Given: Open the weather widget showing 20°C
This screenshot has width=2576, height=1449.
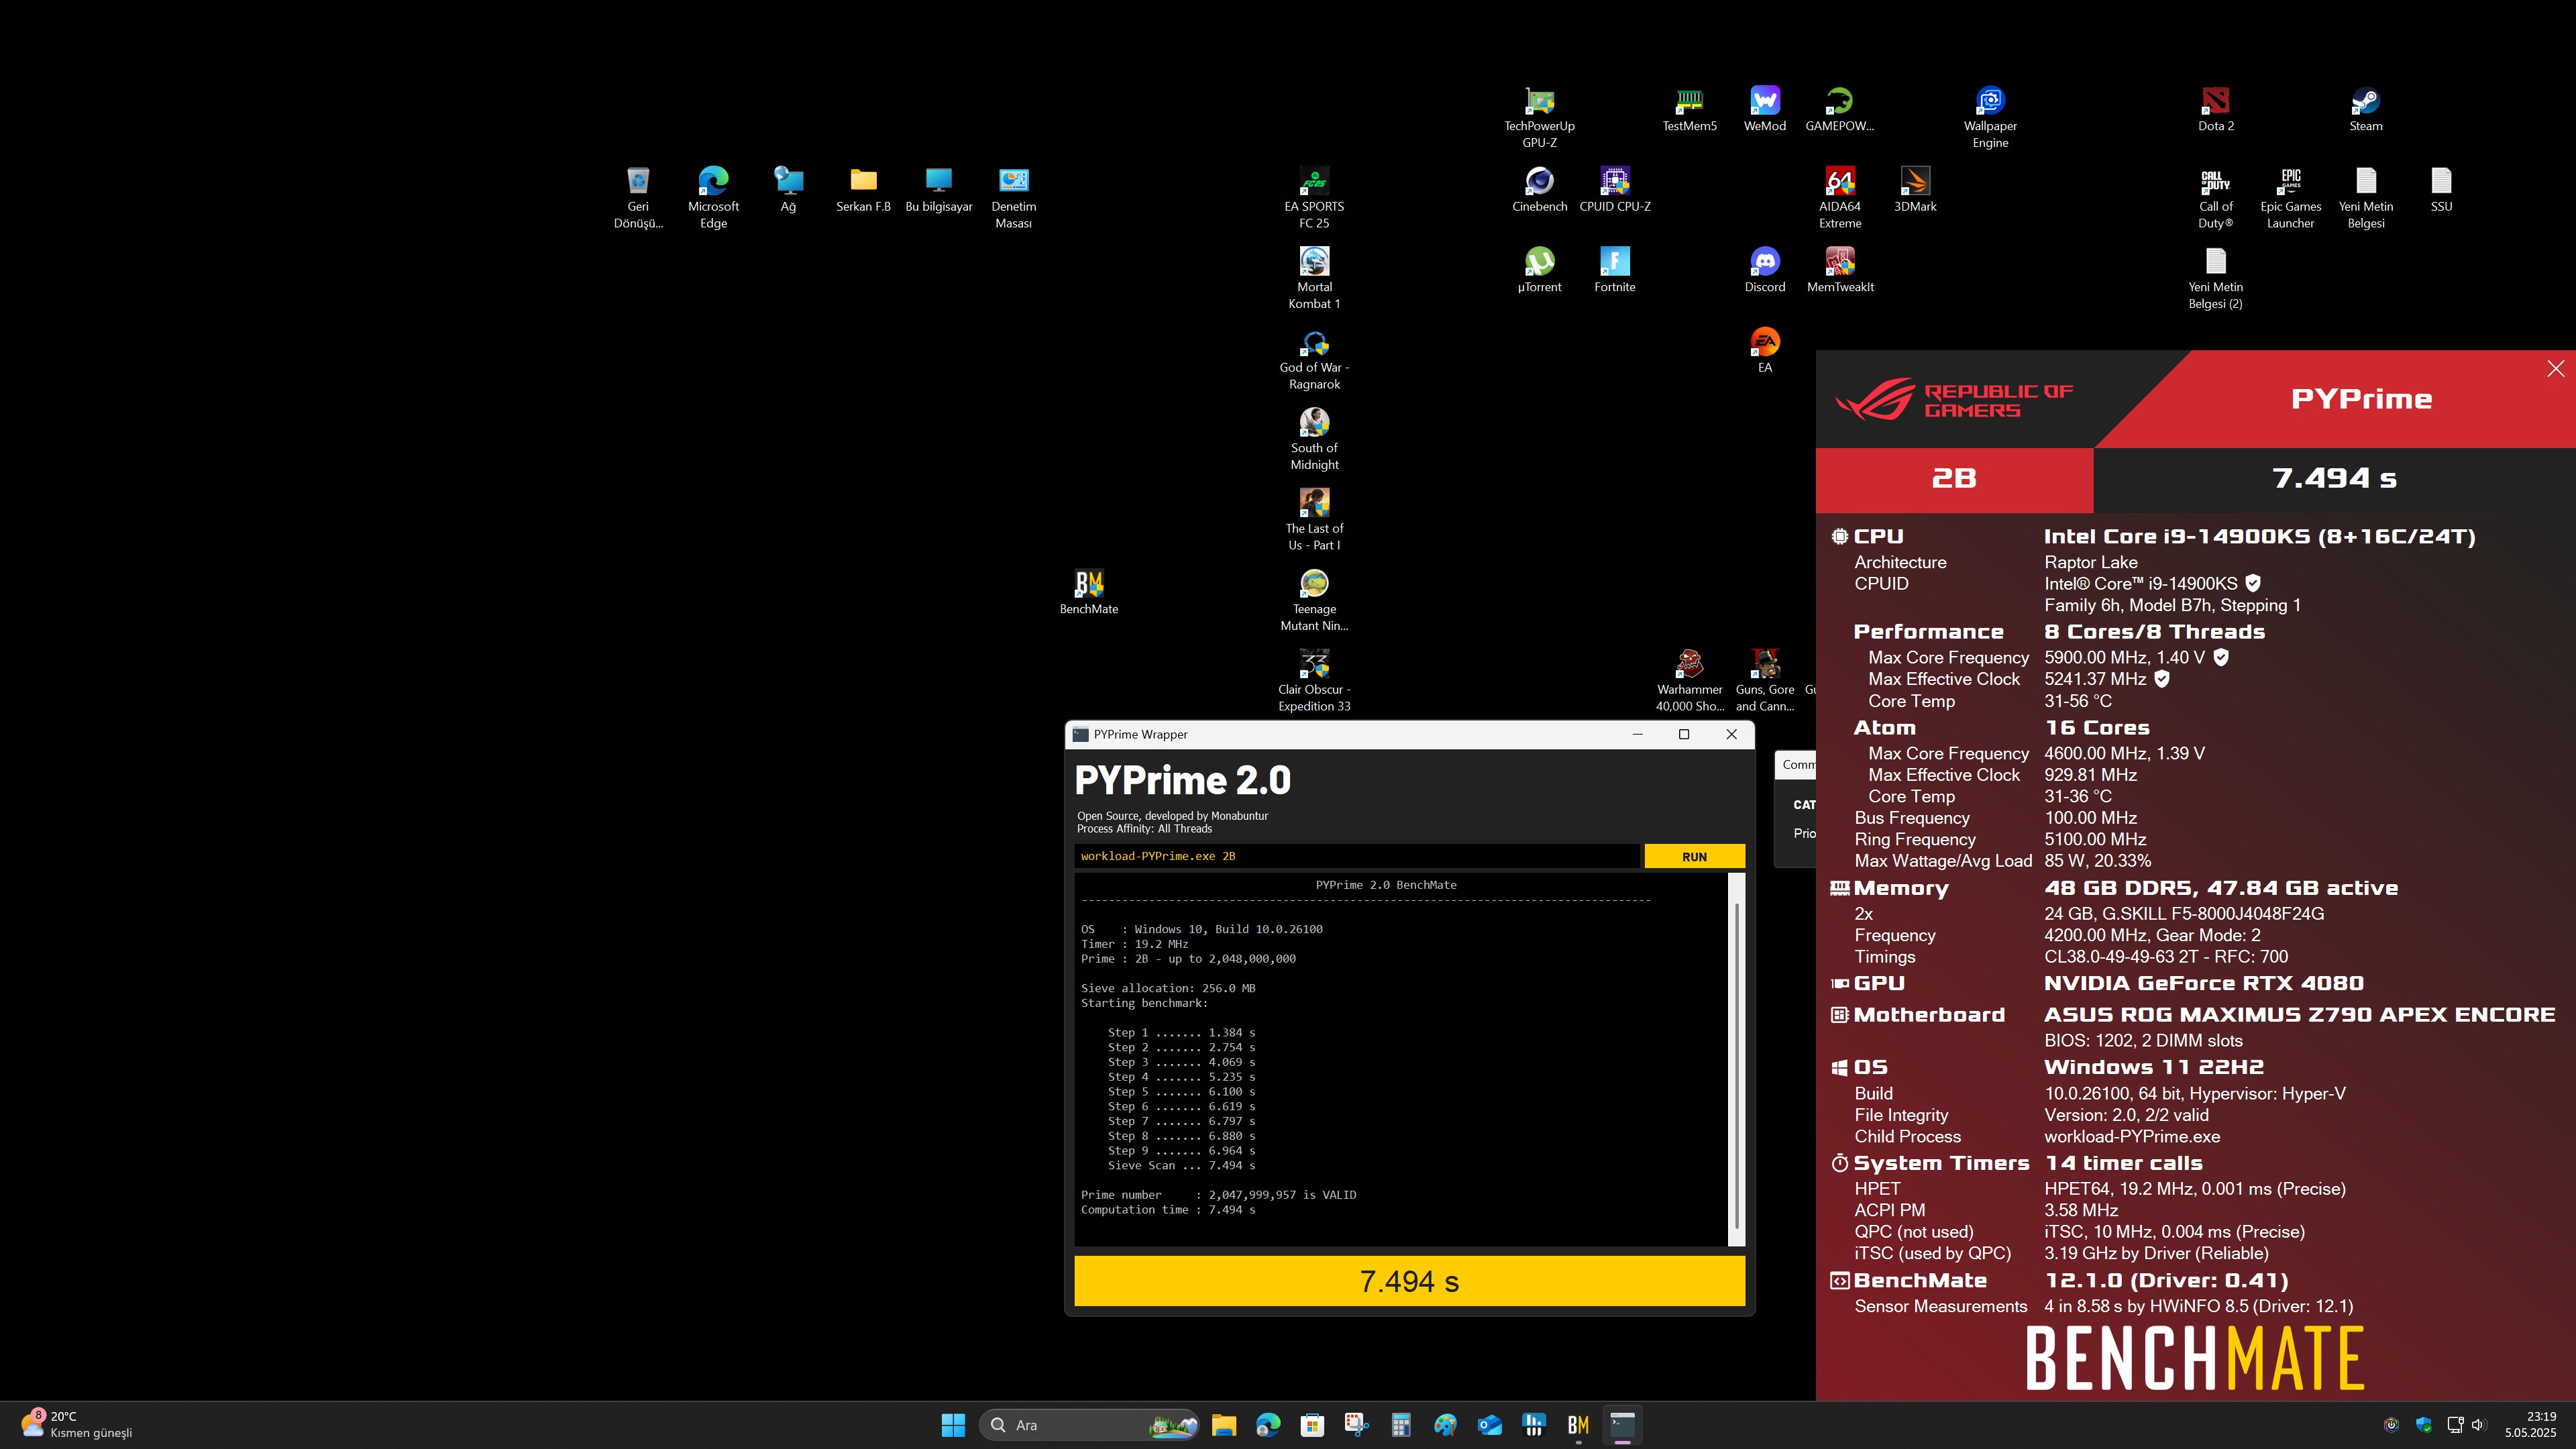Looking at the screenshot, I should point(76,1425).
